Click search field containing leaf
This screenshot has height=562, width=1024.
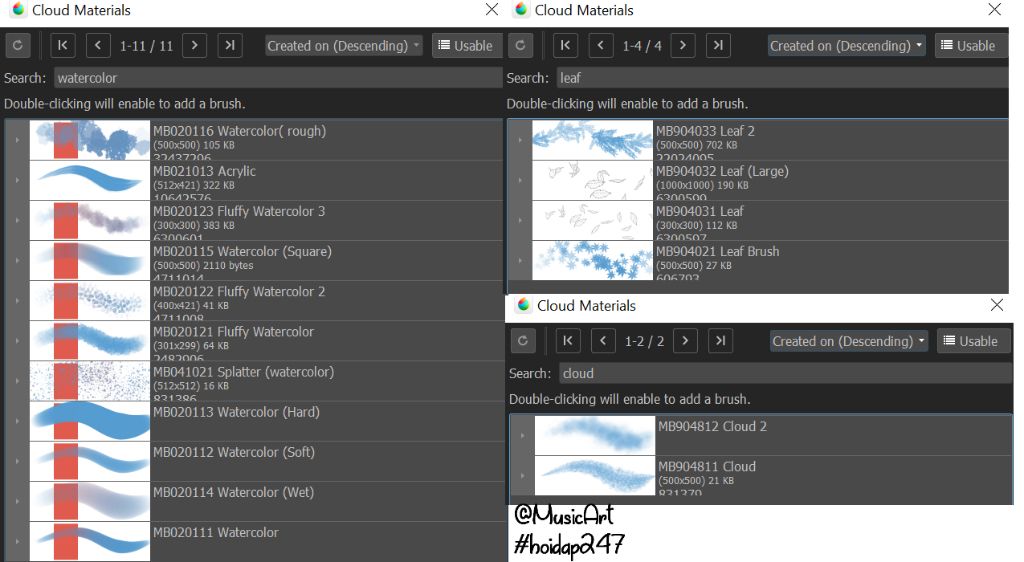(x=782, y=78)
